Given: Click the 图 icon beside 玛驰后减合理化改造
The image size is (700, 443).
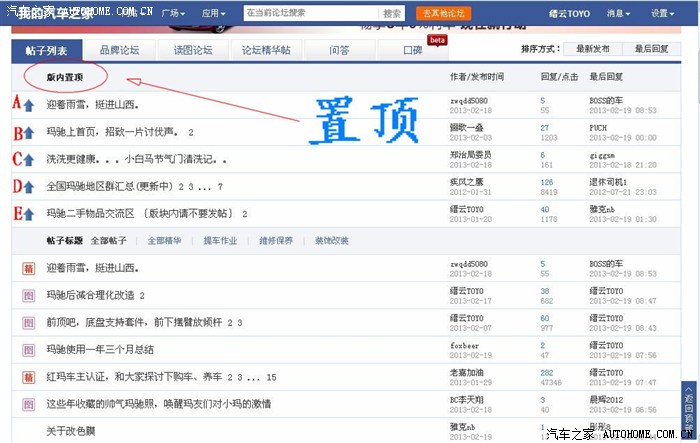Looking at the screenshot, I should 29,296.
